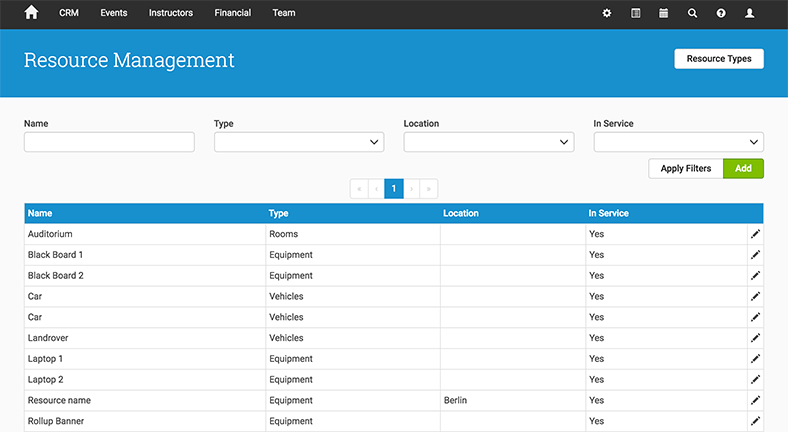Image resolution: width=788 pixels, height=432 pixels.
Task: Click Yes in the Auditorium row
Action: pos(596,234)
